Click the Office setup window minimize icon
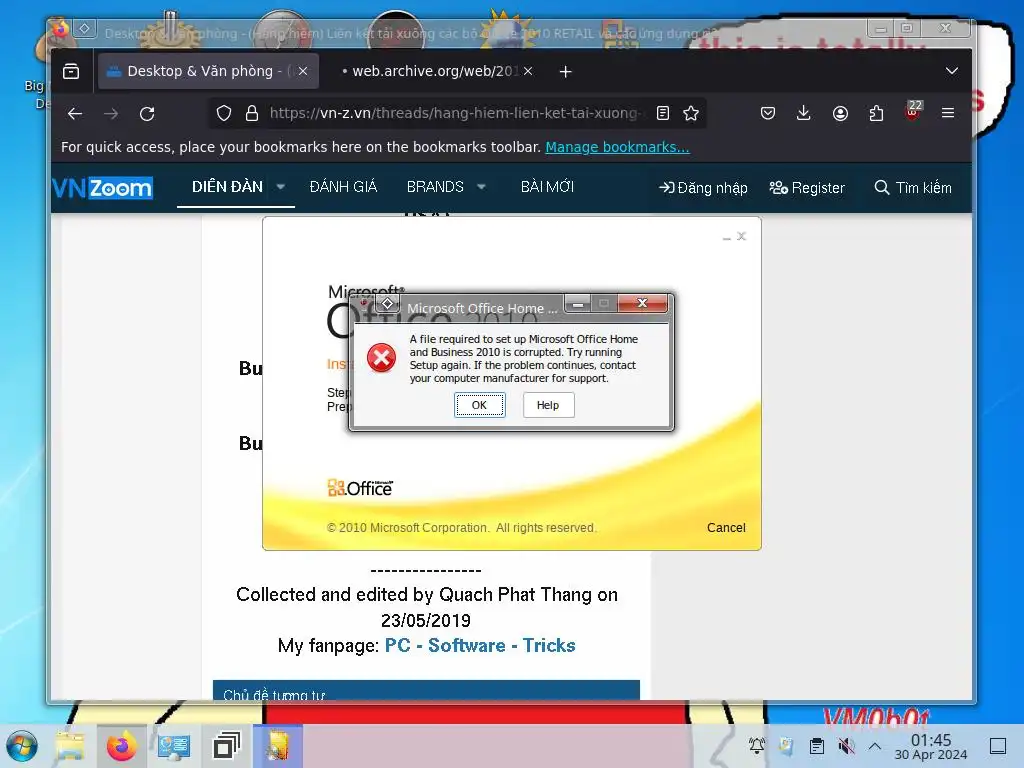Viewport: 1024px width, 768px height. point(727,237)
